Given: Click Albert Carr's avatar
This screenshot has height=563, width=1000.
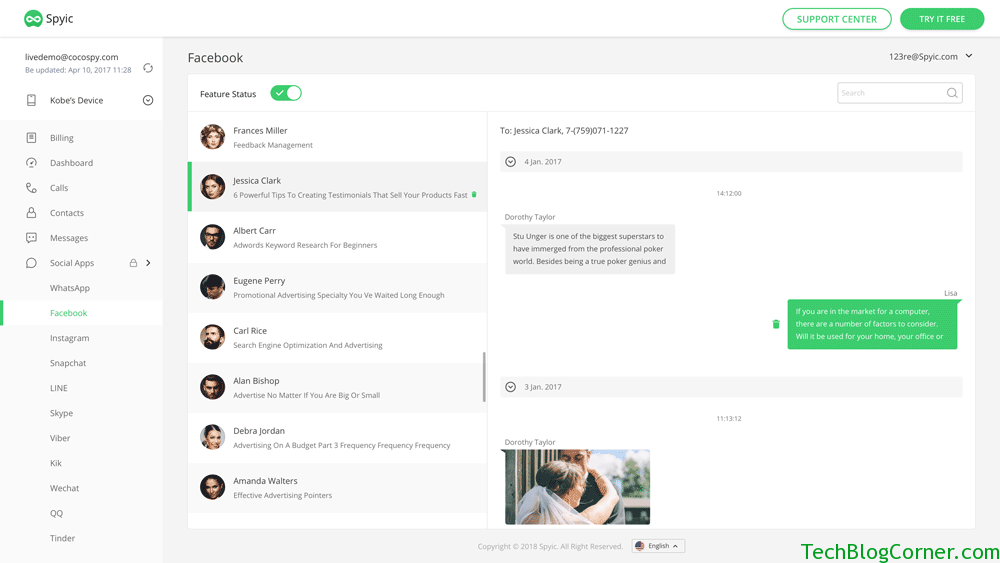Looking at the screenshot, I should tap(212, 237).
